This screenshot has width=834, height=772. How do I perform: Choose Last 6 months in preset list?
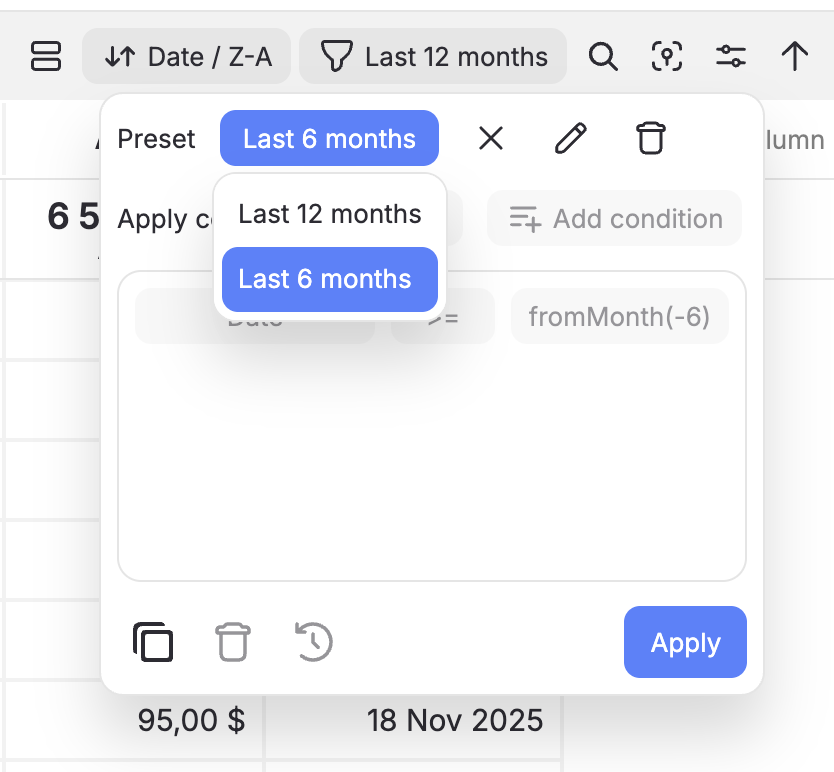tap(330, 279)
